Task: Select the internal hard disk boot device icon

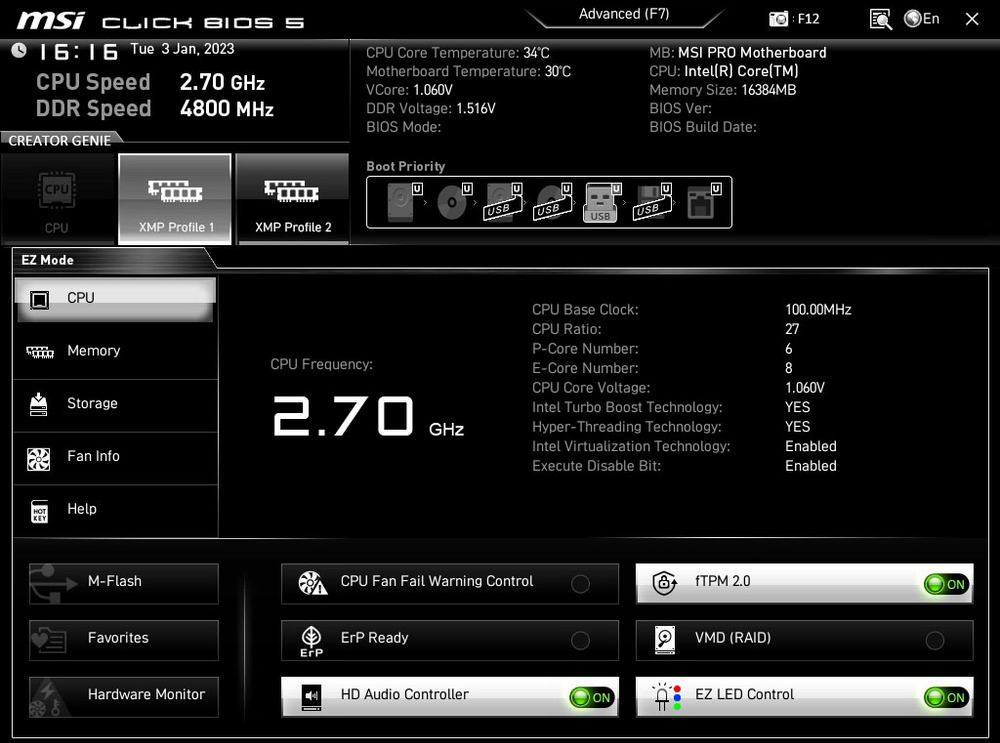Action: pyautogui.click(x=404, y=202)
